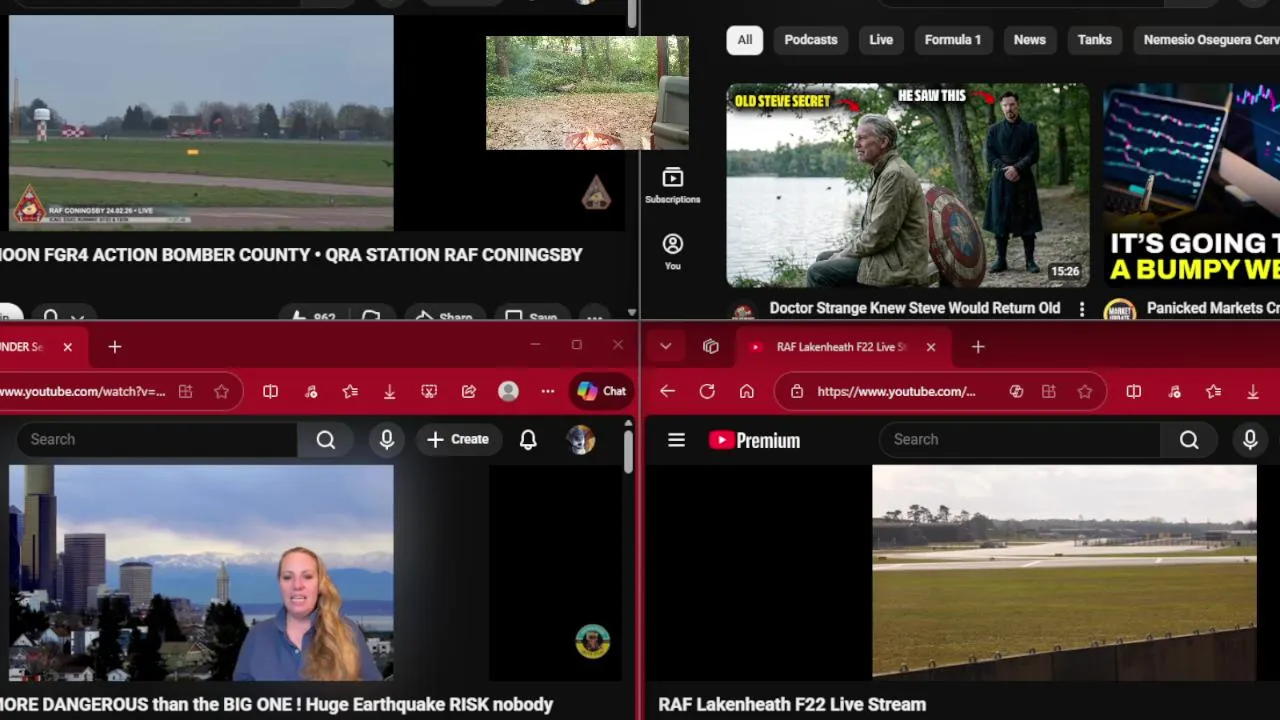Play the RAF Lakenheath F22 live video

(1064, 573)
